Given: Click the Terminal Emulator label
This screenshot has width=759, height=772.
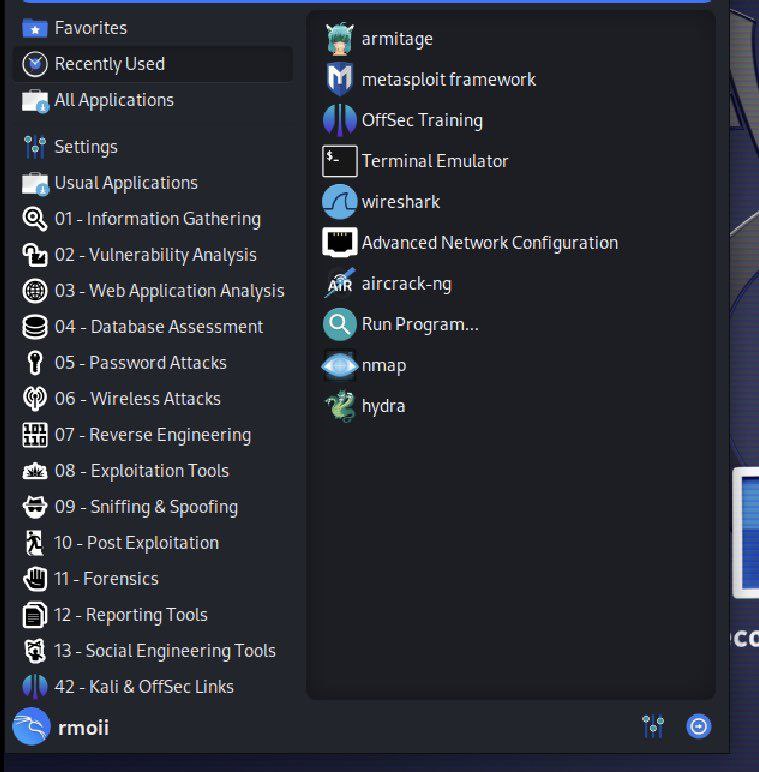Looking at the screenshot, I should click(435, 161).
